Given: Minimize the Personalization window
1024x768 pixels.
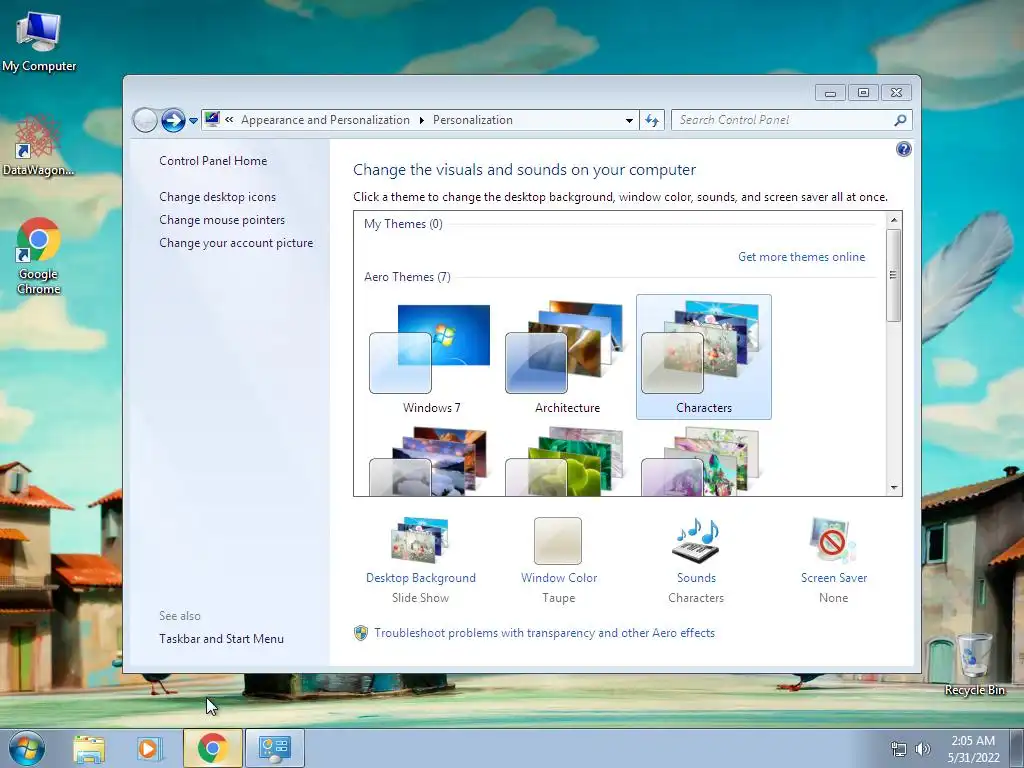Looking at the screenshot, I should (830, 93).
